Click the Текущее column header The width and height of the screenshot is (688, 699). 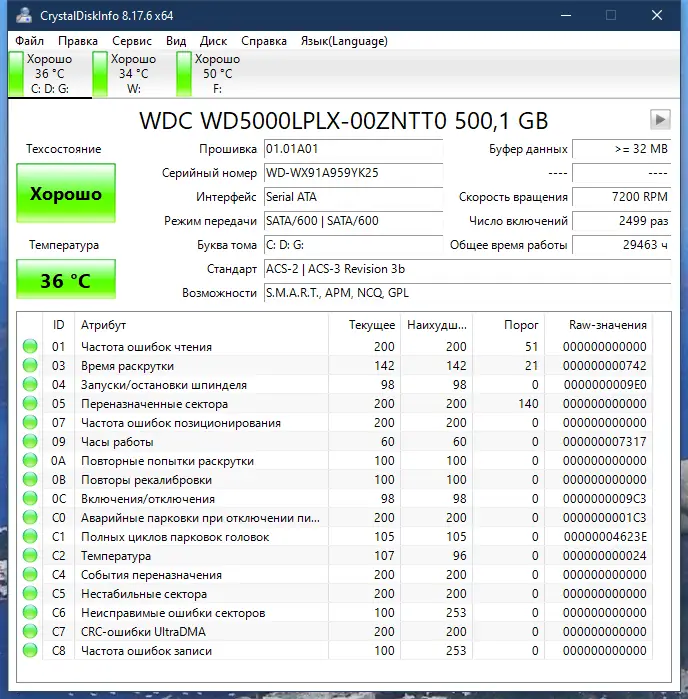click(x=364, y=325)
